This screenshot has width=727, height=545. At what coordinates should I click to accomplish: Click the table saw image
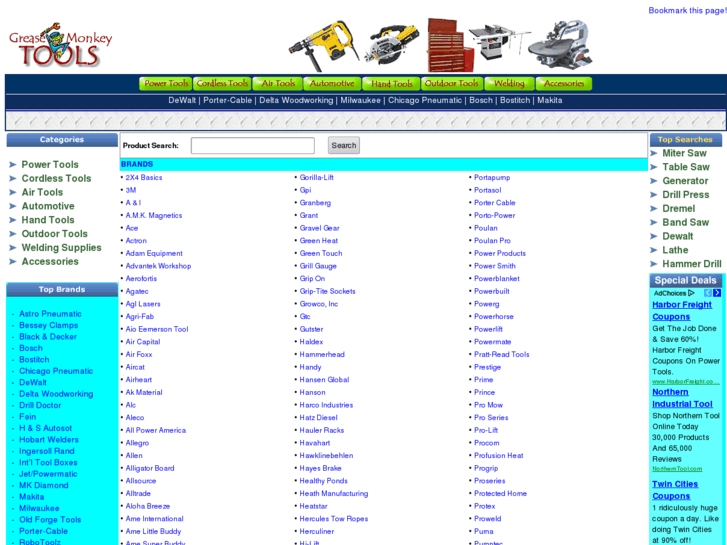click(x=498, y=44)
